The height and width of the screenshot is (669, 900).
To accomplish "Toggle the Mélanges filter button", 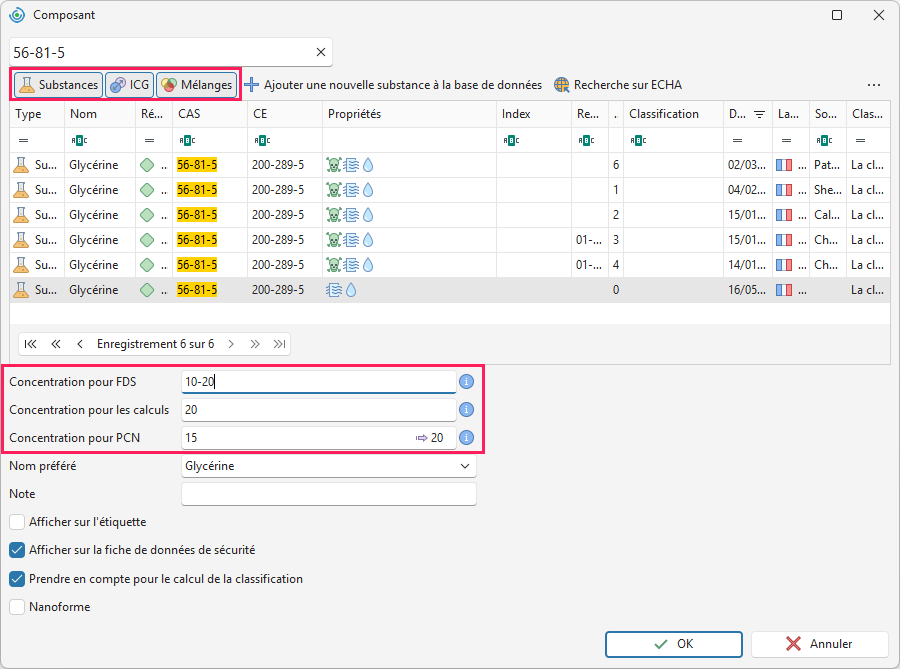I will [x=197, y=85].
